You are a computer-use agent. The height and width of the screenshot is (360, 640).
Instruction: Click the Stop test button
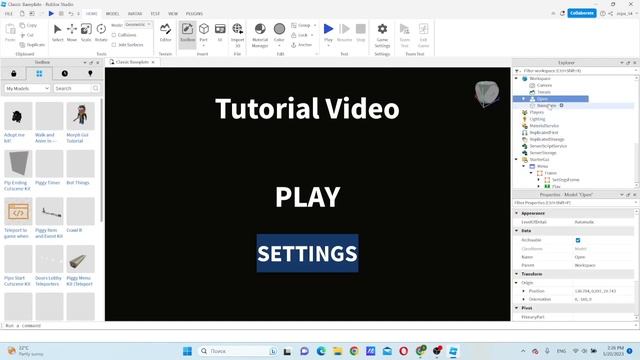361,33
